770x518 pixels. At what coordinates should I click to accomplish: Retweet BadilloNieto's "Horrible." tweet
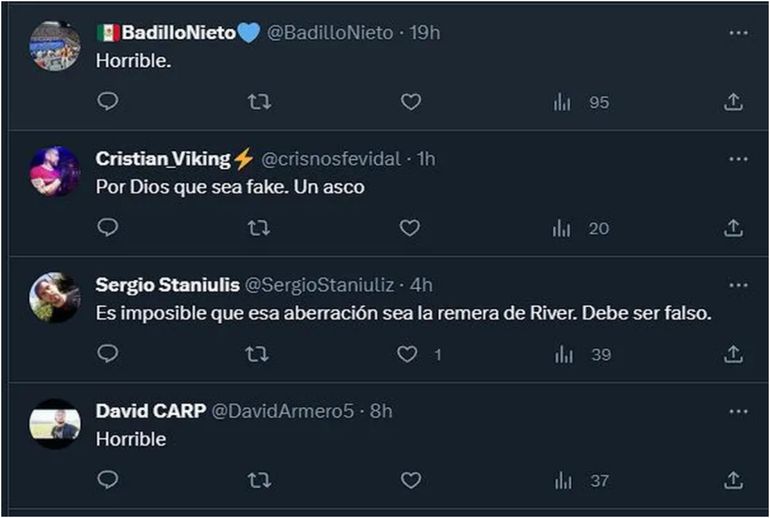[x=259, y=101]
